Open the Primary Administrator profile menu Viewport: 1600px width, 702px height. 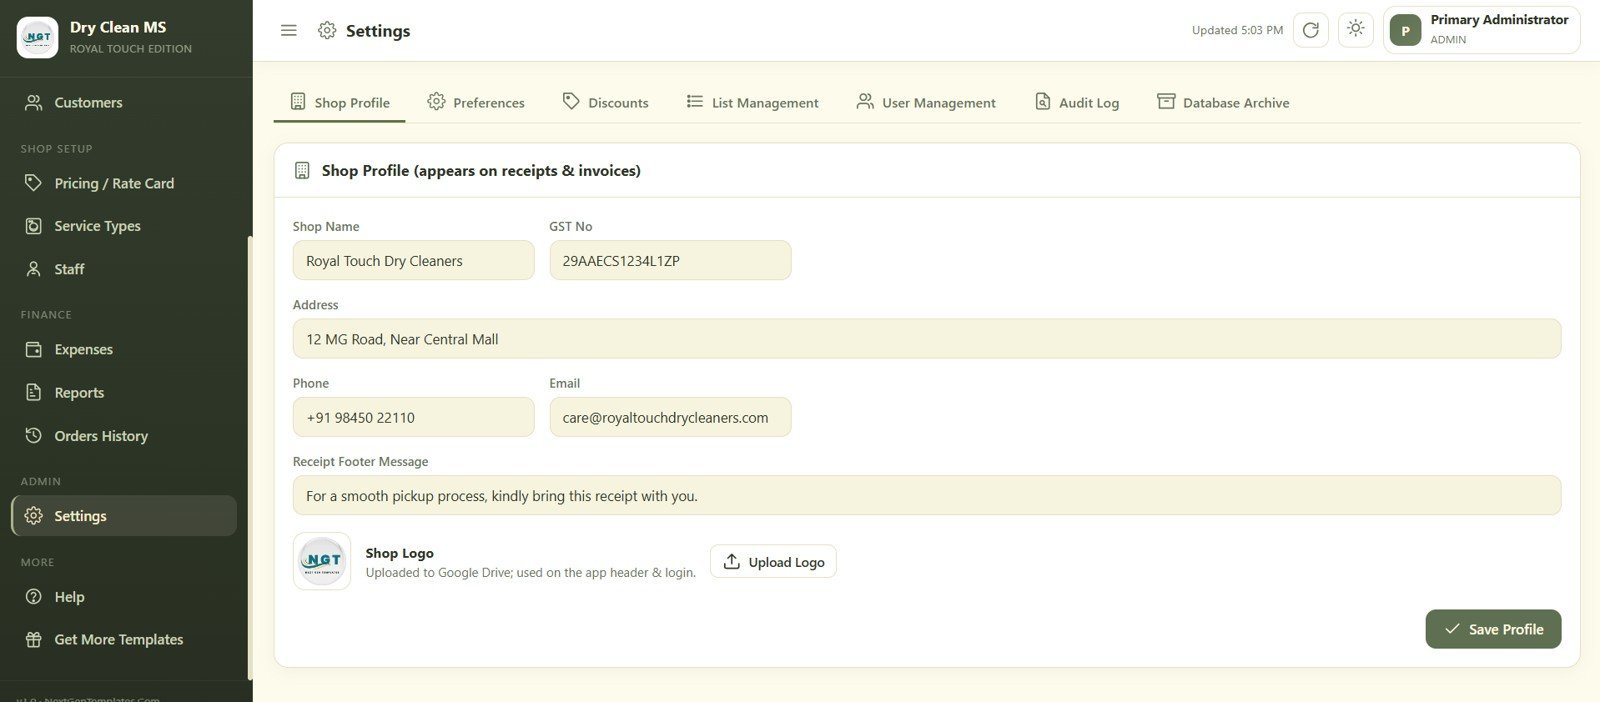[x=1482, y=30]
